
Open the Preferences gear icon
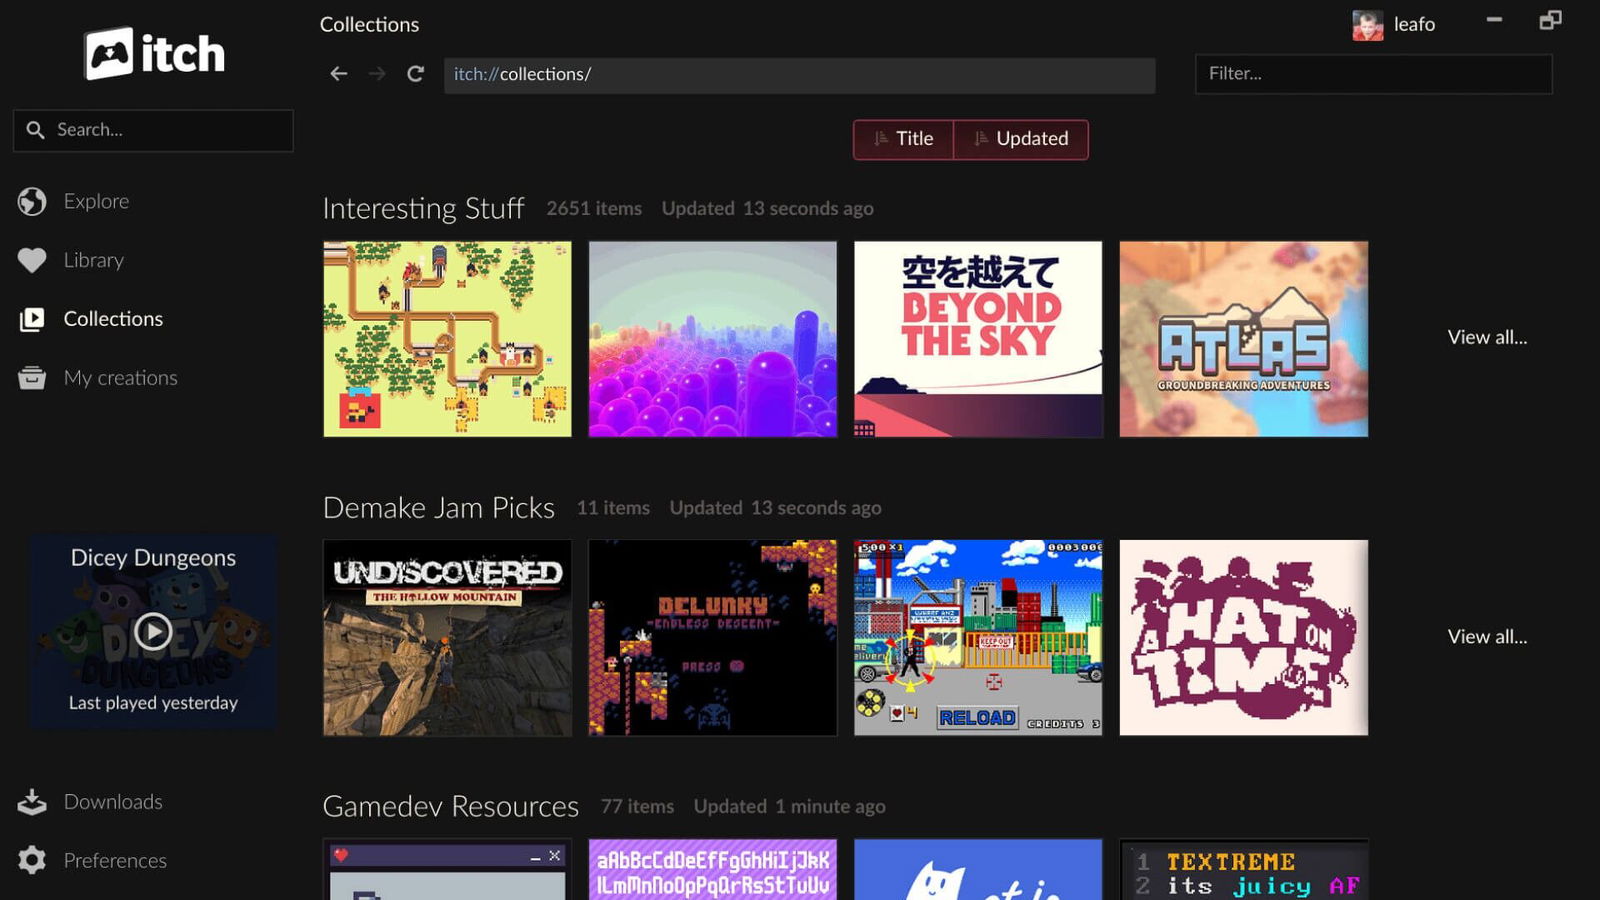33,860
